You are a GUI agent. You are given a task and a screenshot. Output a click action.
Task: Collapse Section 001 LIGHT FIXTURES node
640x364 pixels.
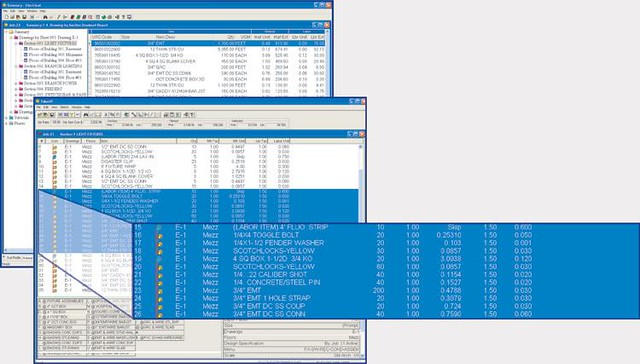(16, 43)
